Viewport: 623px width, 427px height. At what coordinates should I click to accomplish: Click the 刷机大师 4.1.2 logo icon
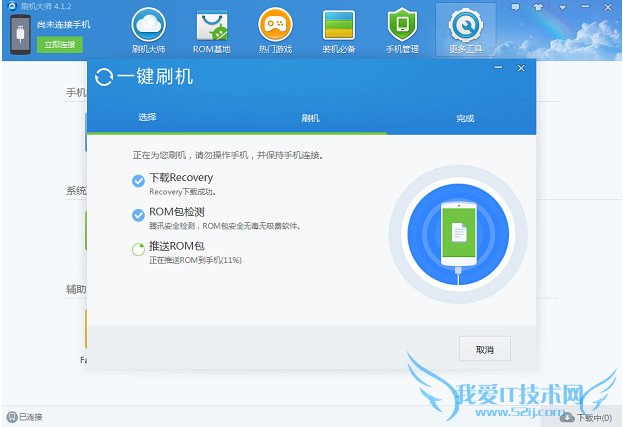click(x=12, y=6)
